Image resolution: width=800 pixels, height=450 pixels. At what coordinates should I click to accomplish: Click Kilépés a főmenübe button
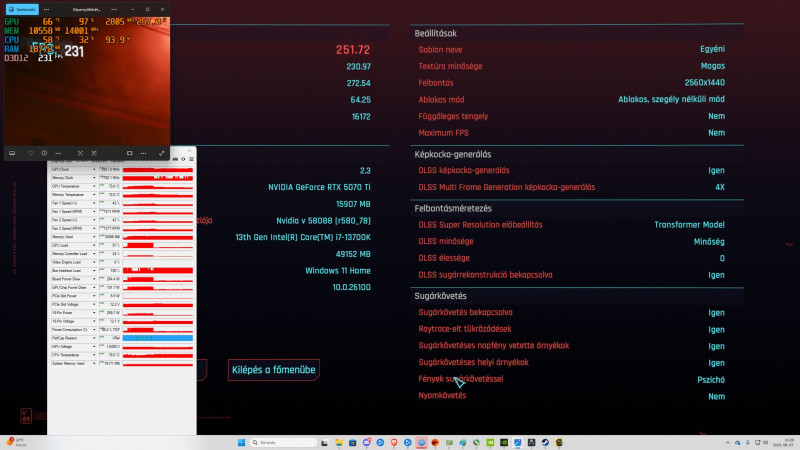pyautogui.click(x=273, y=370)
